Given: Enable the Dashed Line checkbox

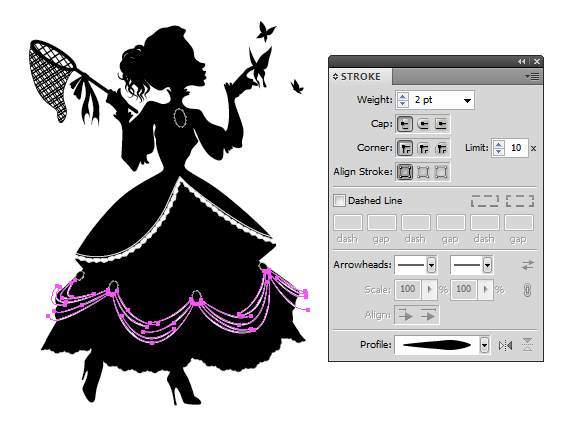Looking at the screenshot, I should click(x=339, y=201).
